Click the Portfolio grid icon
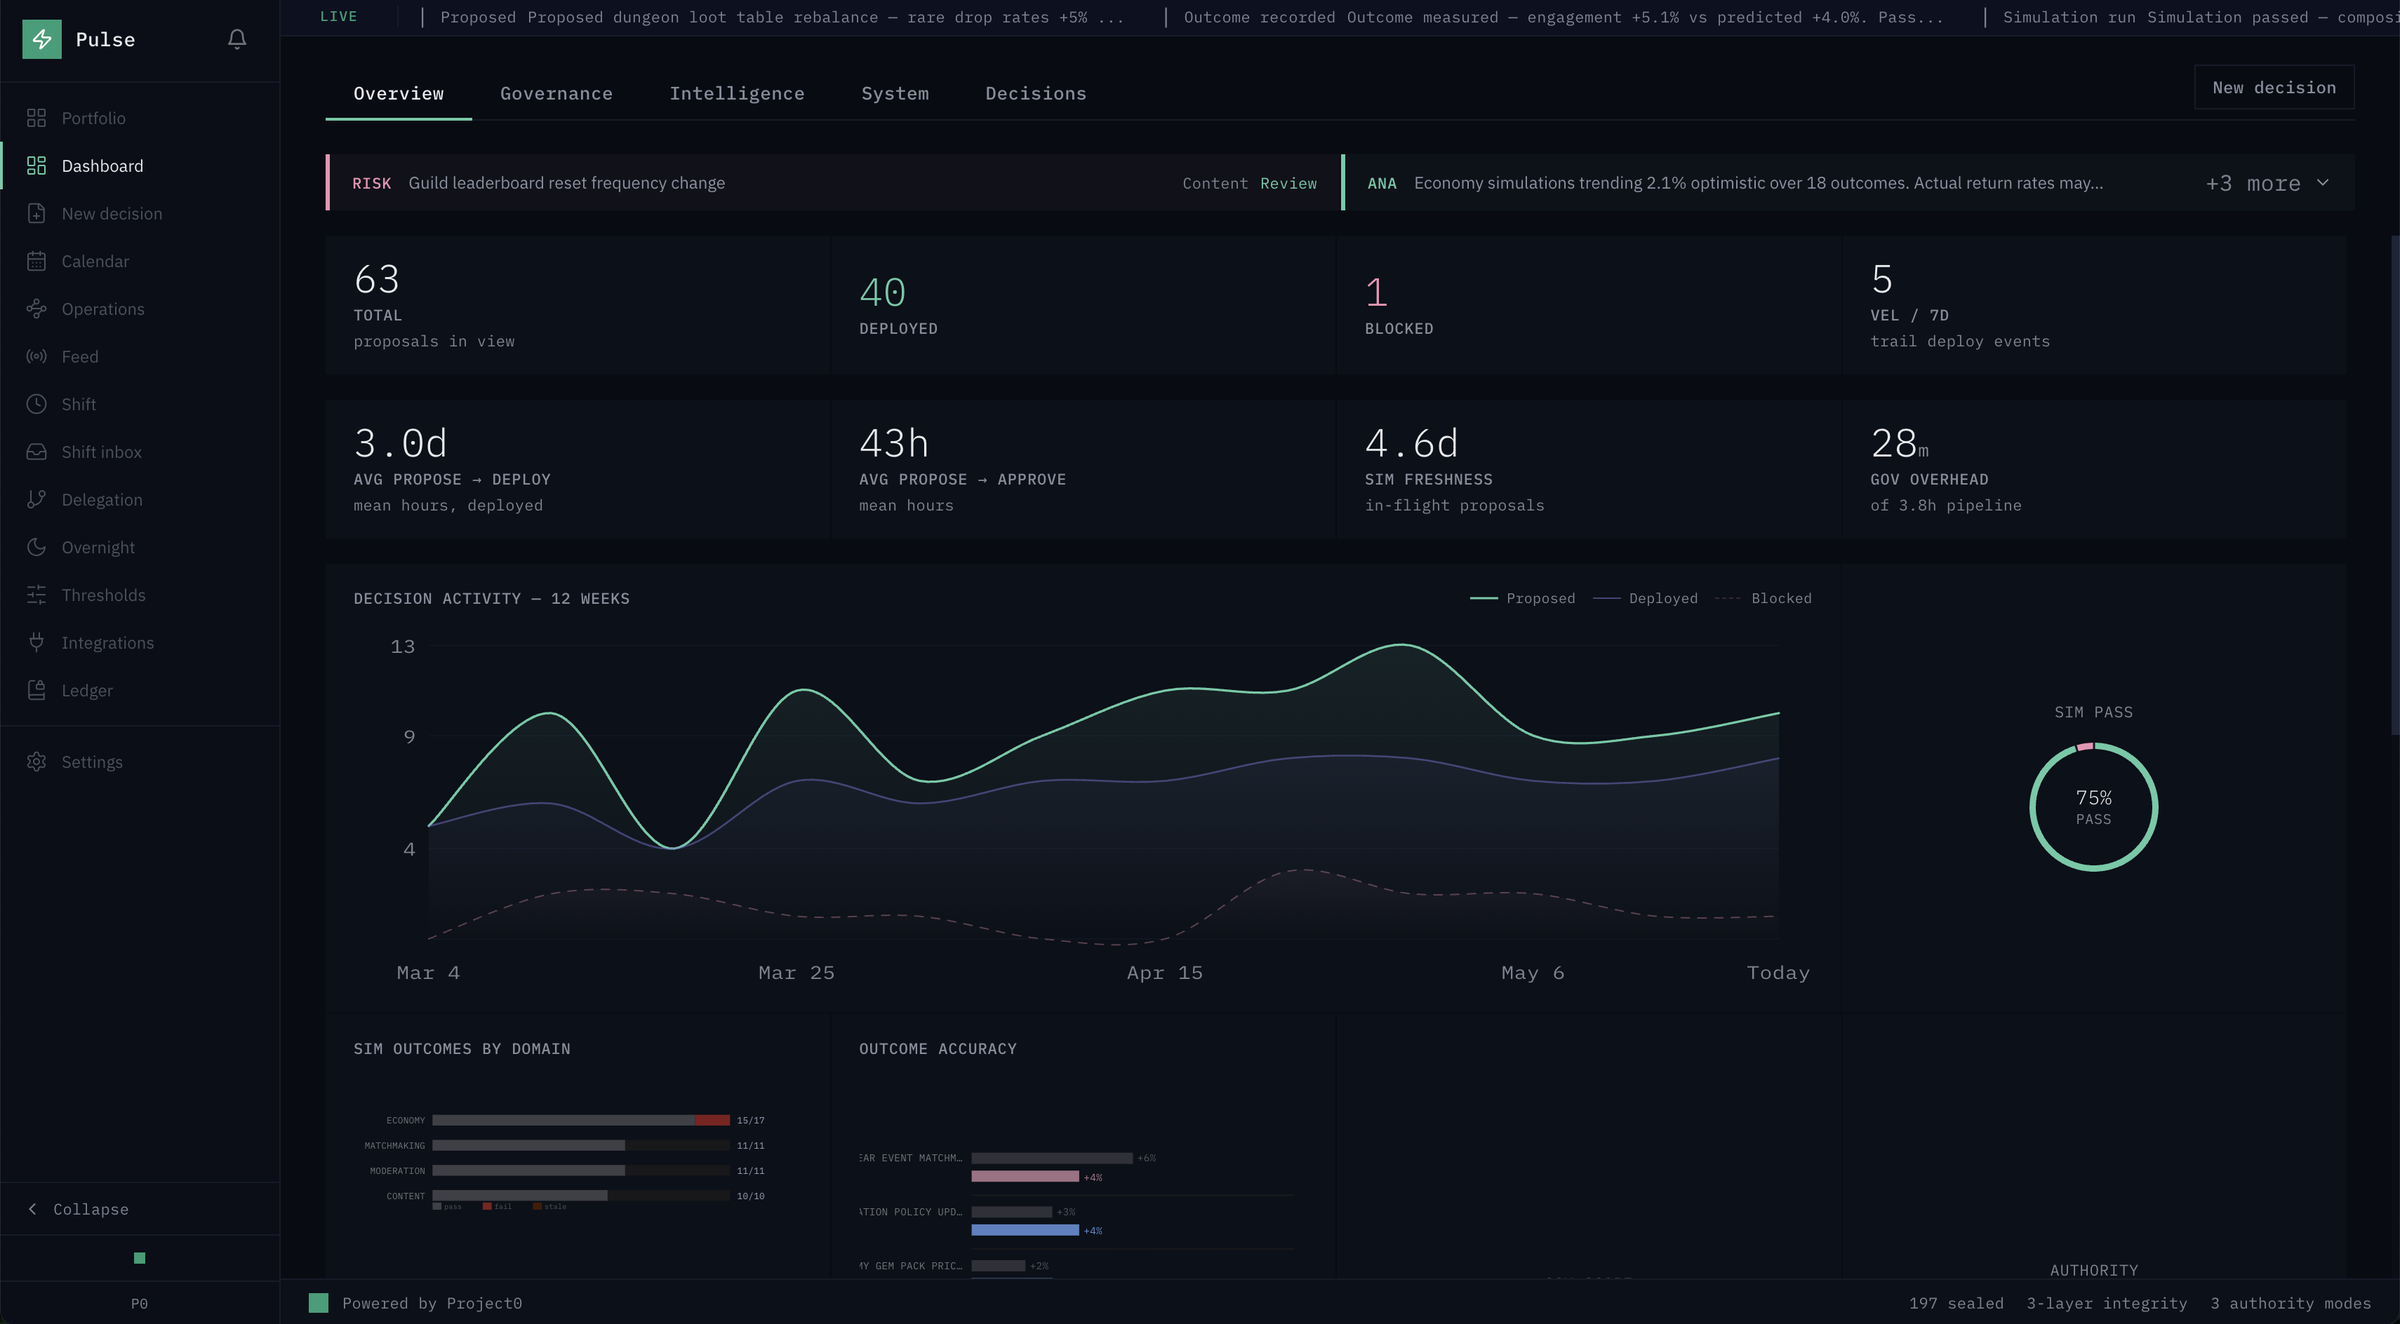The height and width of the screenshot is (1324, 2400). [x=37, y=118]
